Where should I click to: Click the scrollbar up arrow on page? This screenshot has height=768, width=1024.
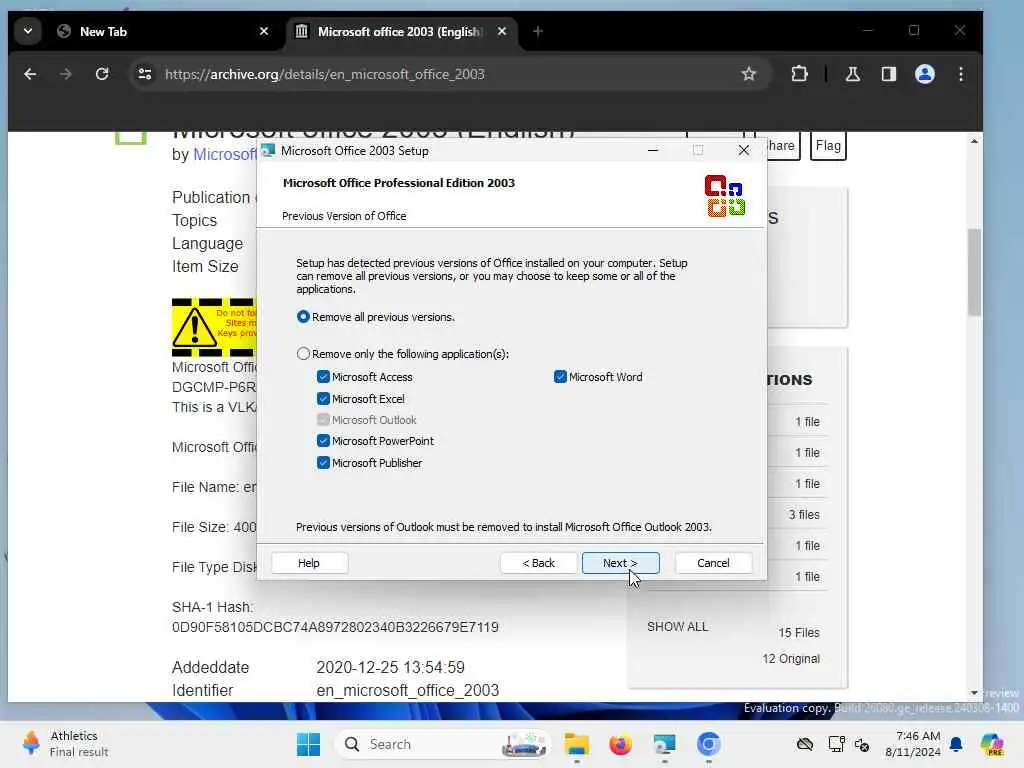pyautogui.click(x=974, y=142)
